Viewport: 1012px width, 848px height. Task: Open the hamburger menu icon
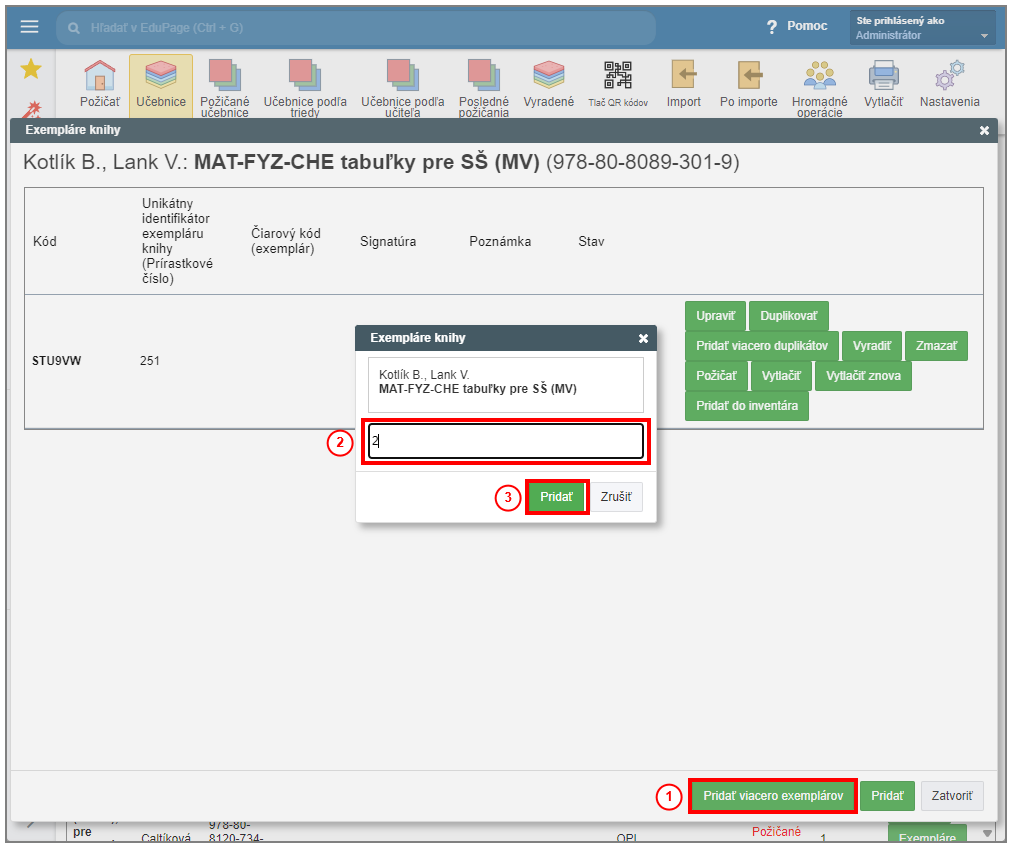point(29,27)
